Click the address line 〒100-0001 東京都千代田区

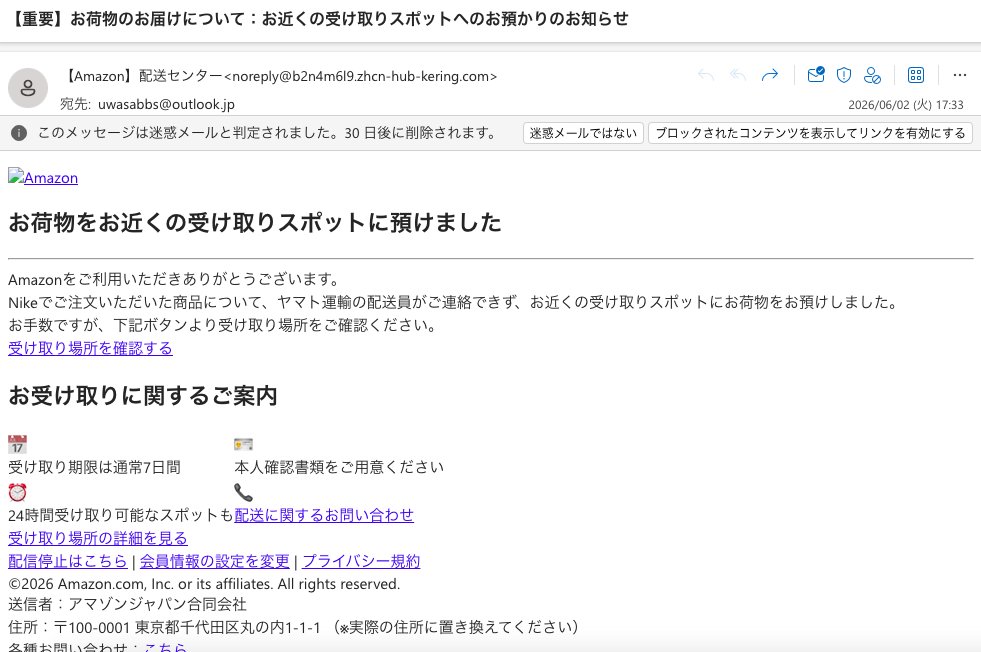(293, 627)
